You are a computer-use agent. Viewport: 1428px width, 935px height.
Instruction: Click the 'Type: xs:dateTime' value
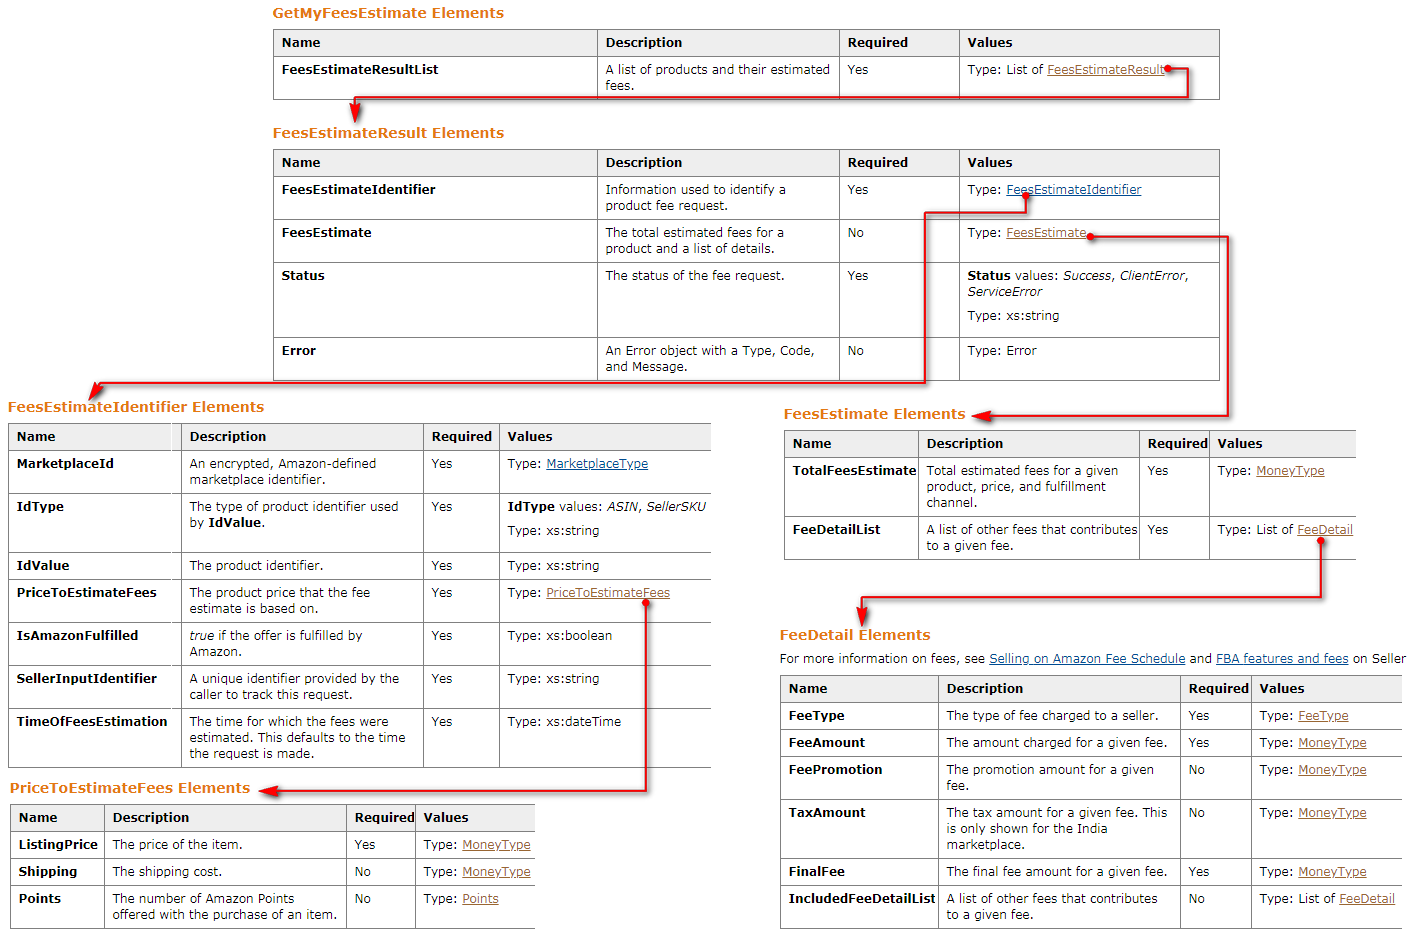tap(564, 722)
